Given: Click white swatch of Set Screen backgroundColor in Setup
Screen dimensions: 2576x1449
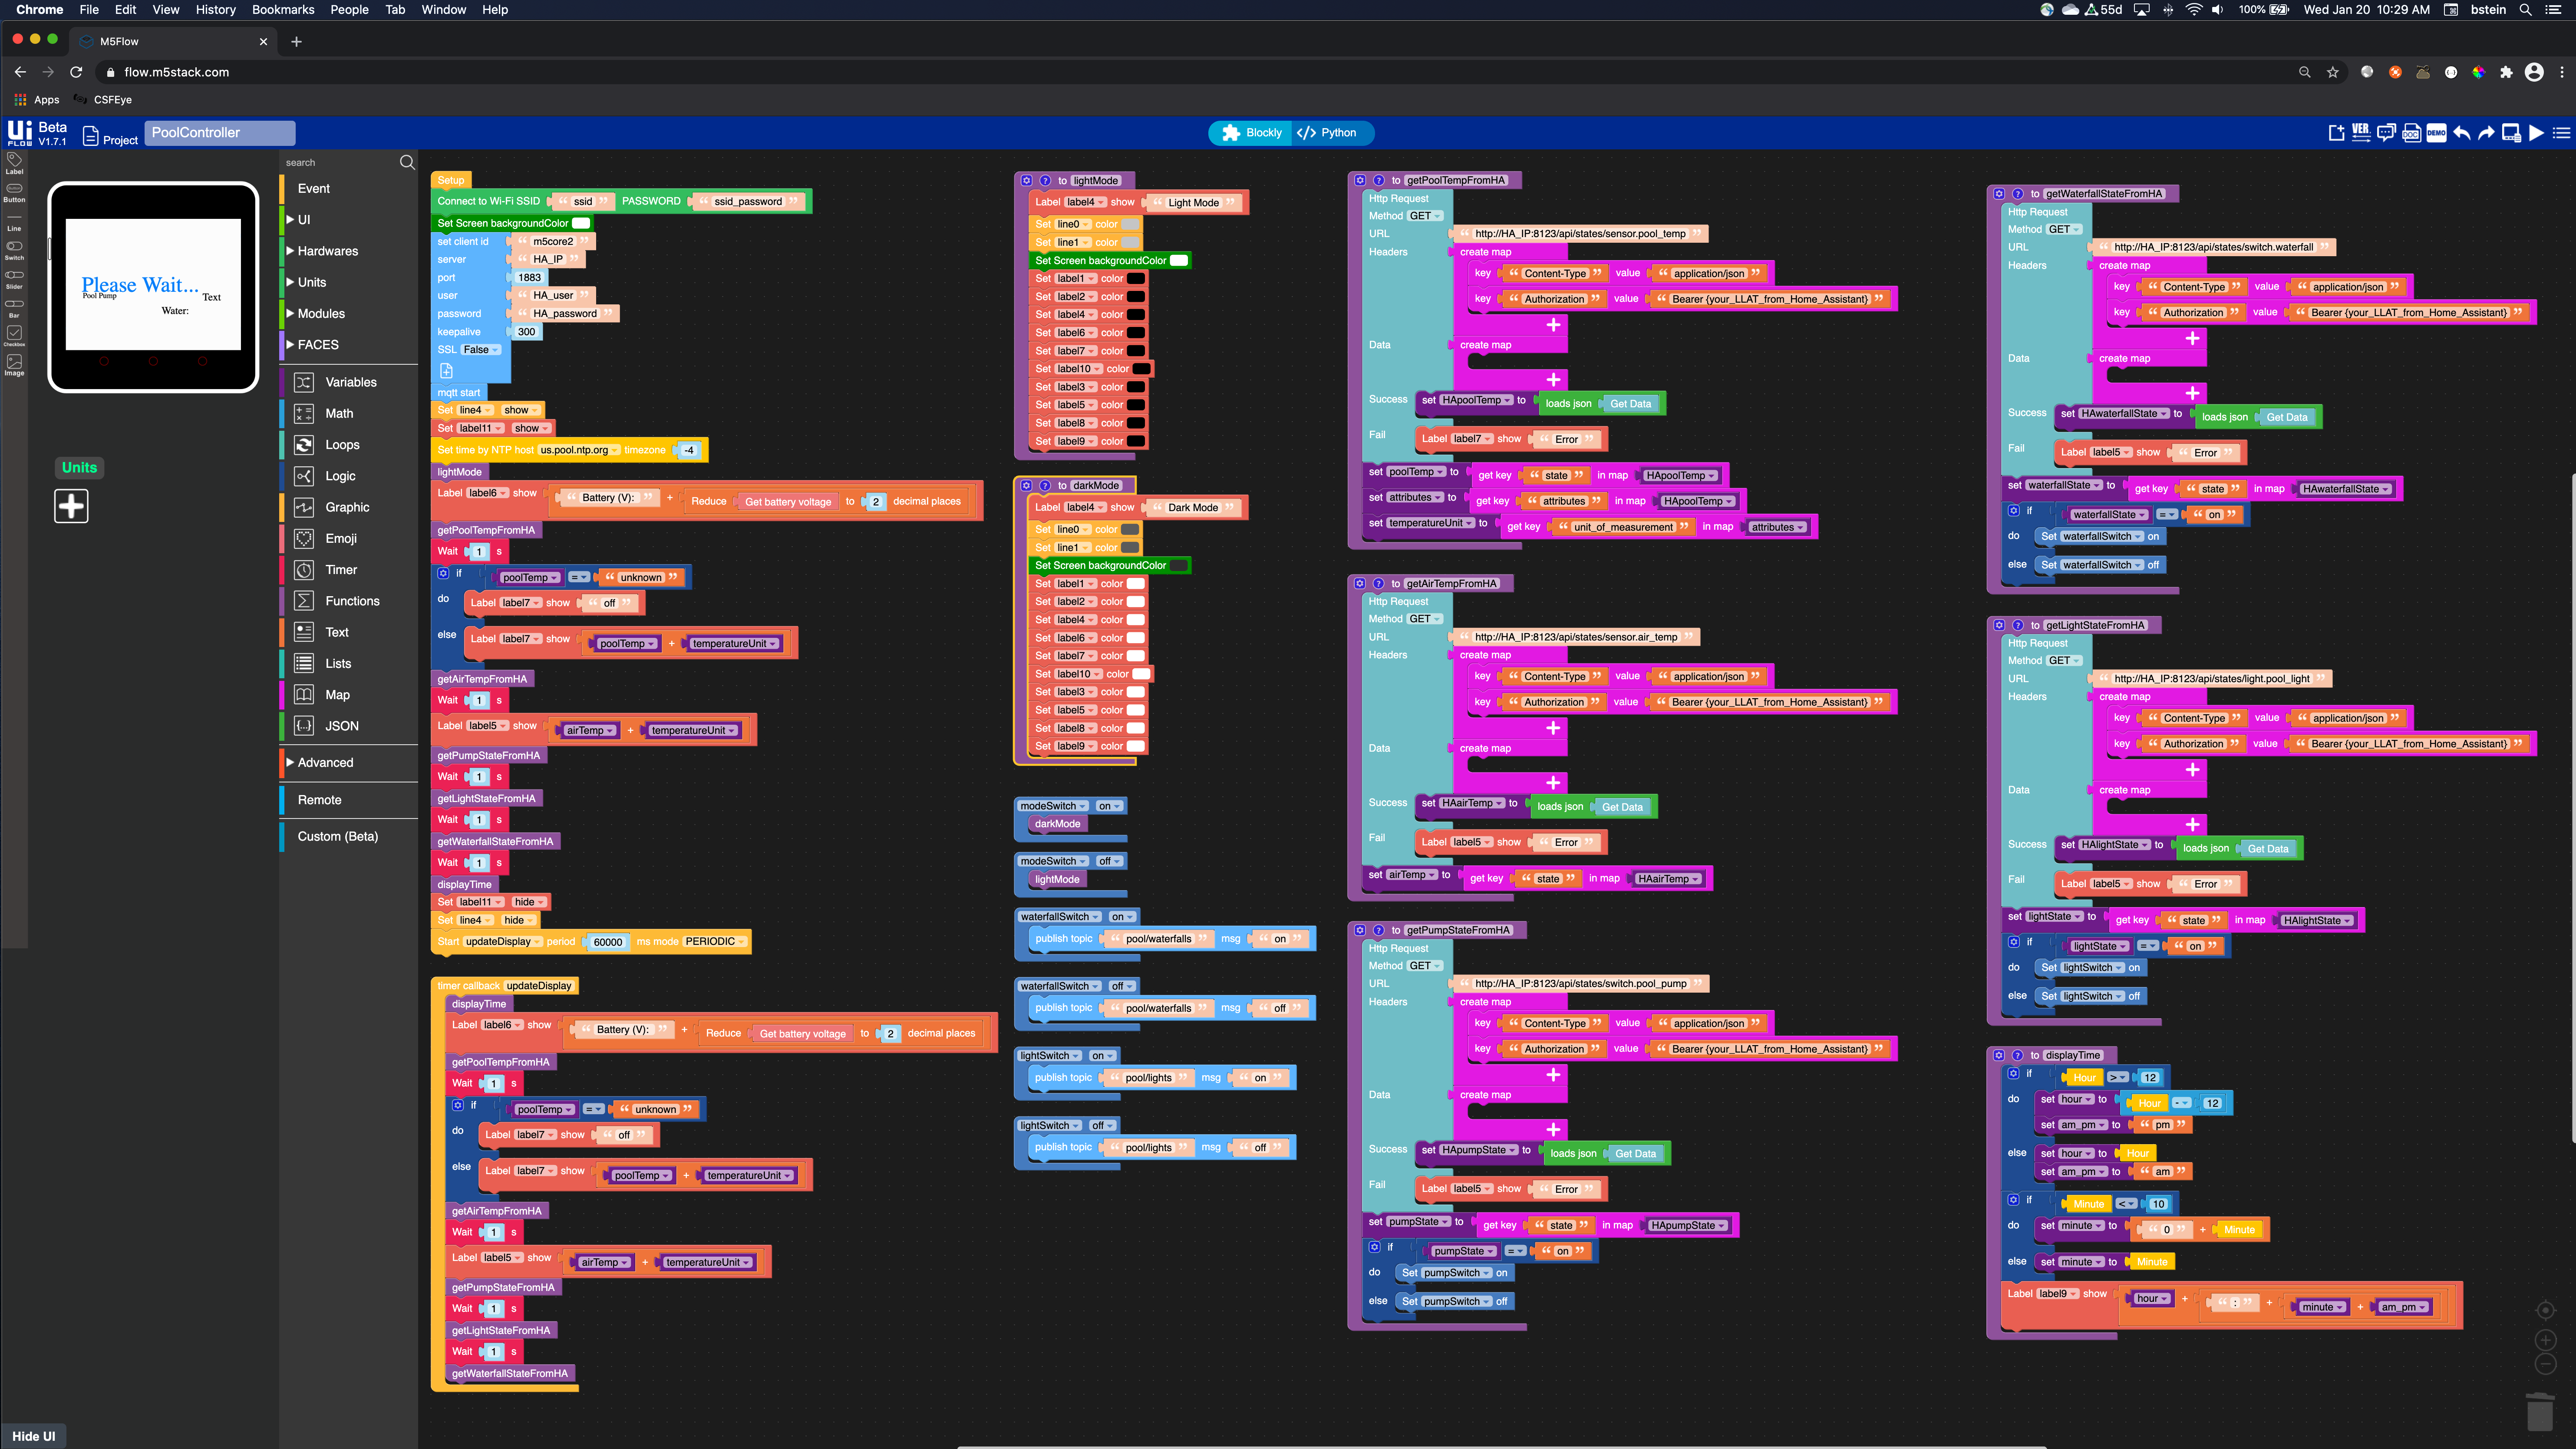Looking at the screenshot, I should click(x=581, y=223).
